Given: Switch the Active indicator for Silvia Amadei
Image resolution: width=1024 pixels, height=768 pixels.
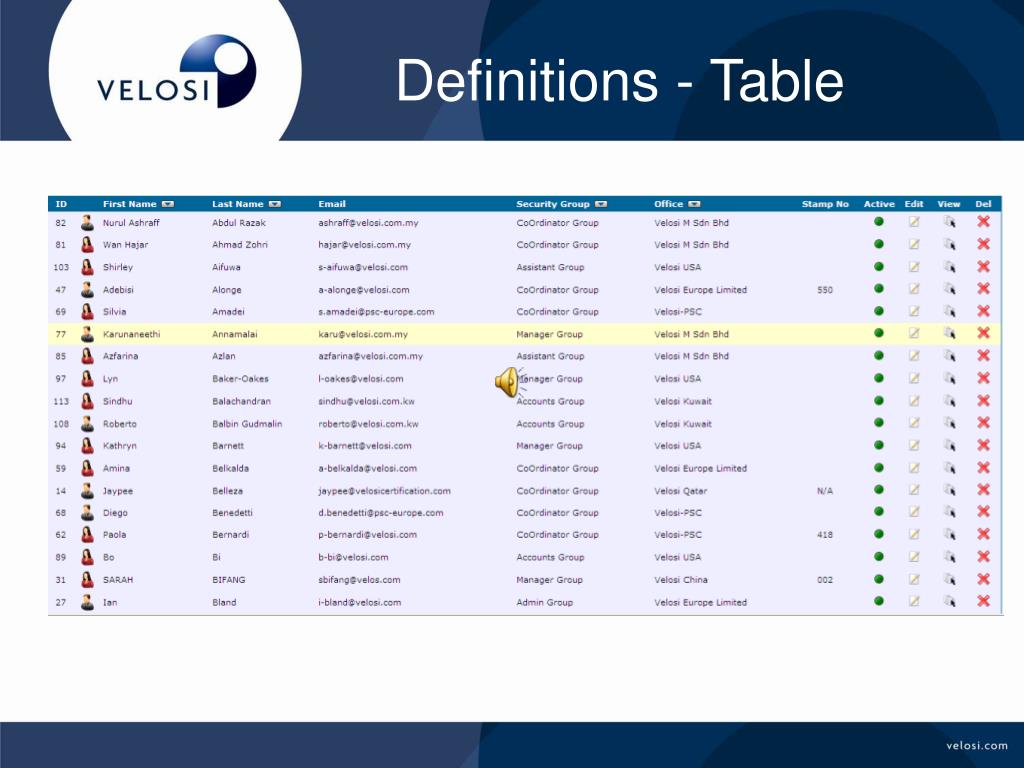Looking at the screenshot, I should [x=879, y=311].
